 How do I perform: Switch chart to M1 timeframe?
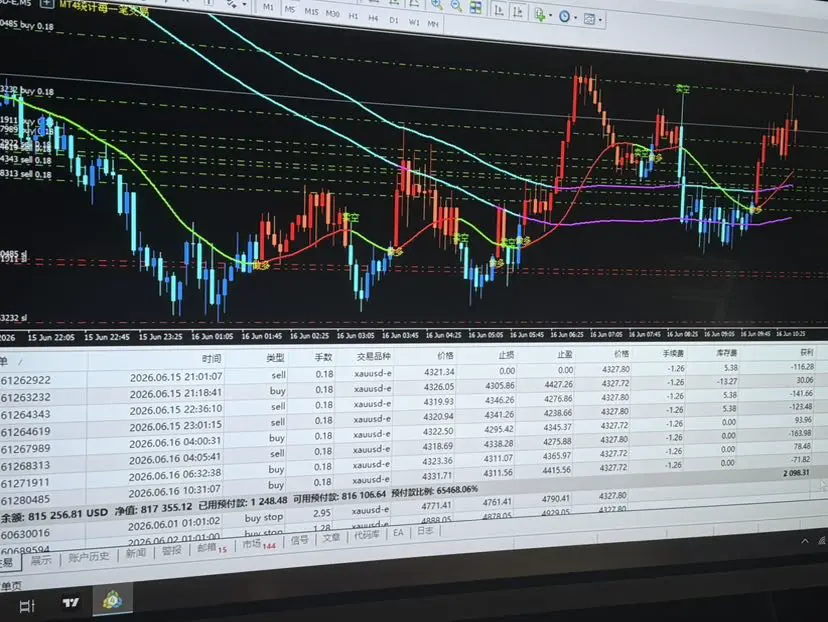coord(268,7)
